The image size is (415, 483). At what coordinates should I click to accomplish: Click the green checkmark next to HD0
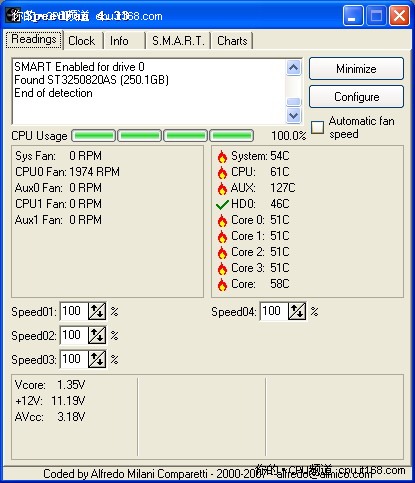[222, 204]
